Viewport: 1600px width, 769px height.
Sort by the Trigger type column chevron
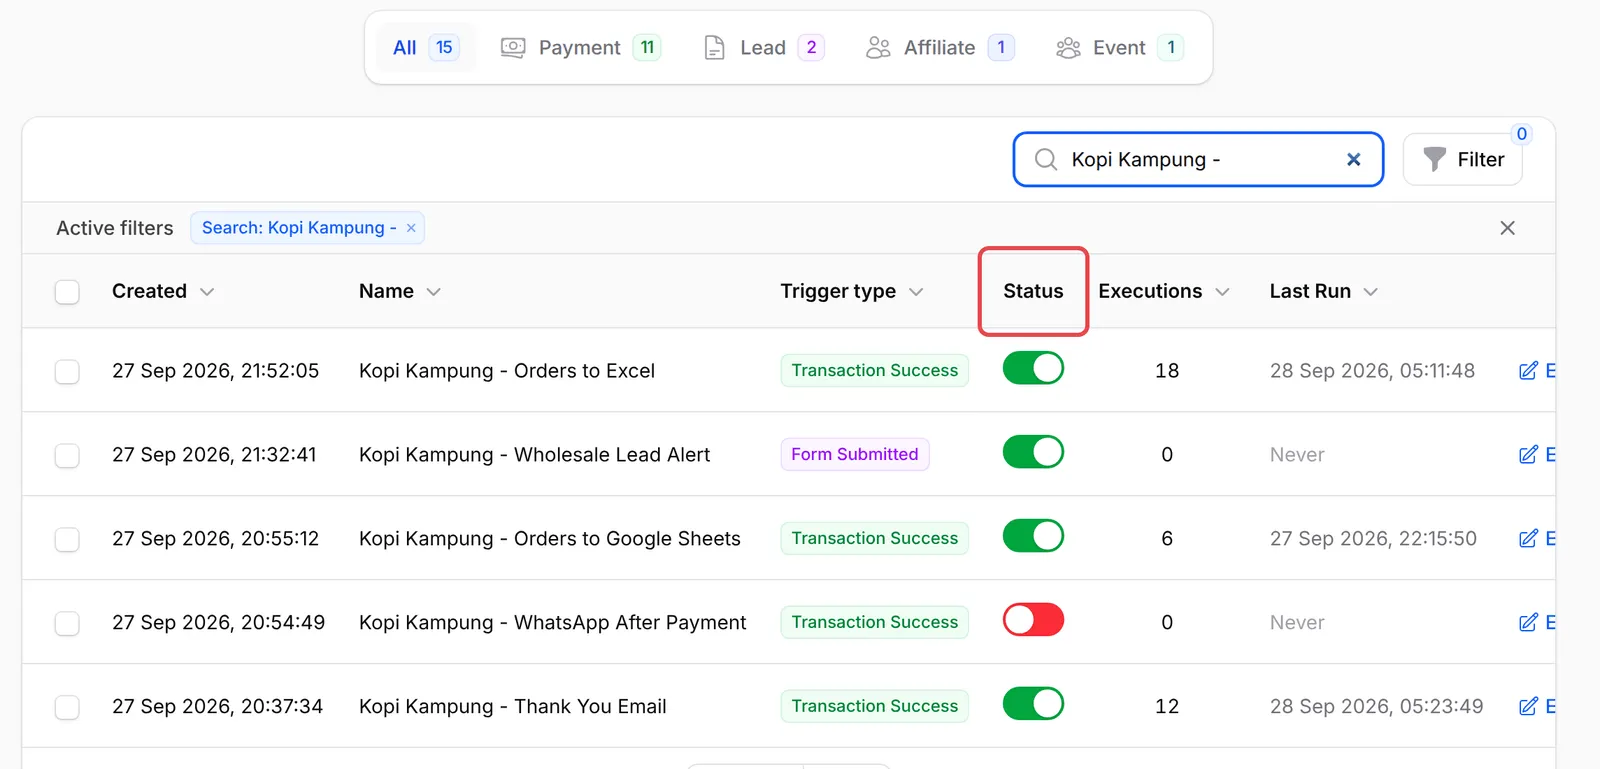point(916,292)
